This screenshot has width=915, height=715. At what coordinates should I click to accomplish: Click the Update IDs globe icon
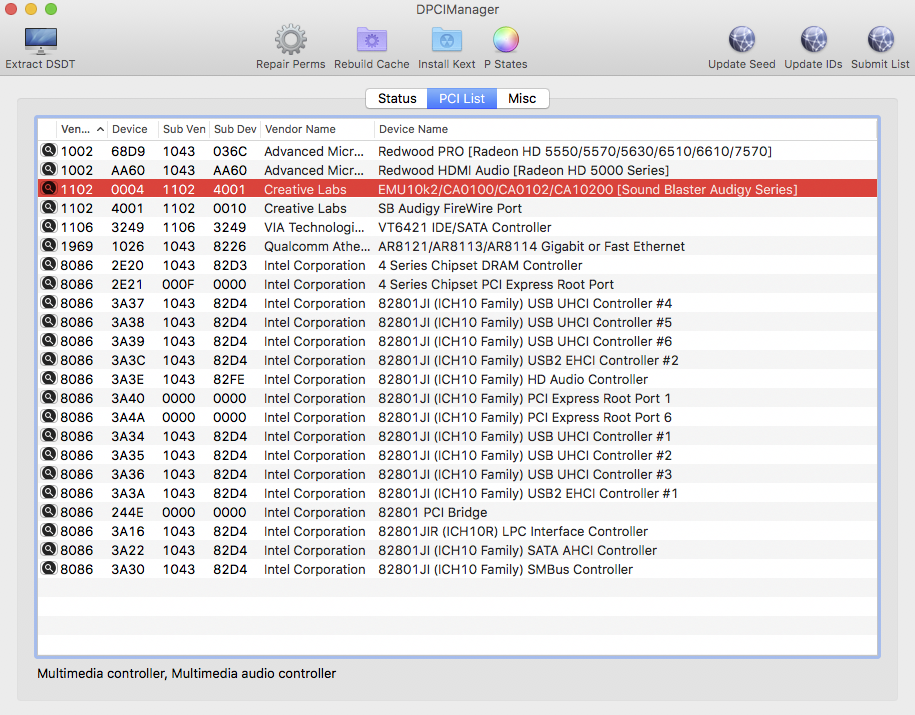click(x=813, y=40)
